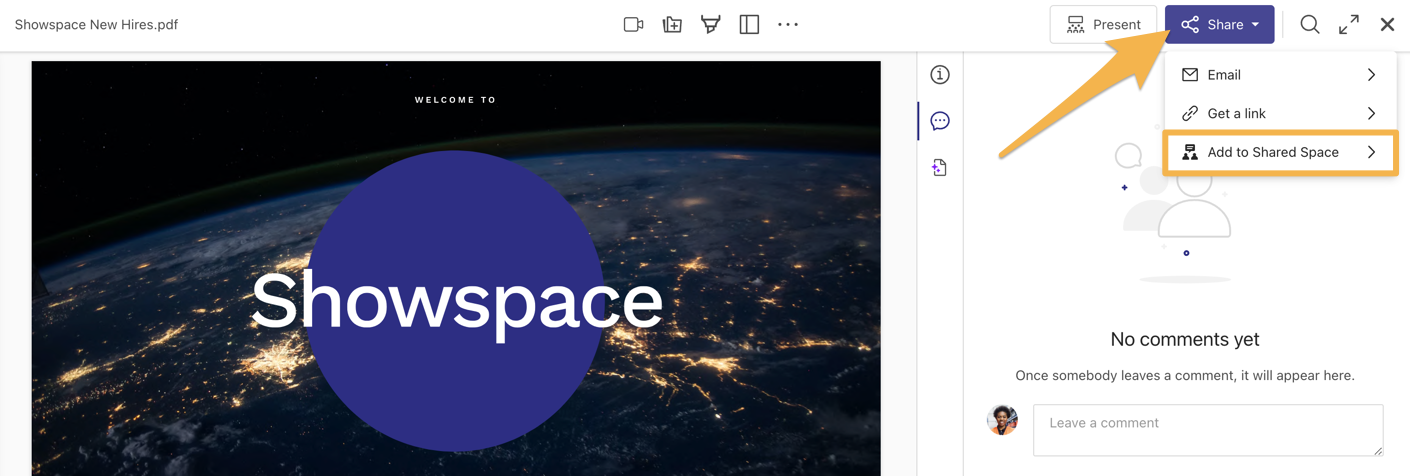The height and width of the screenshot is (476, 1410).
Task: Expand the Email submenu chevron
Action: [1371, 75]
